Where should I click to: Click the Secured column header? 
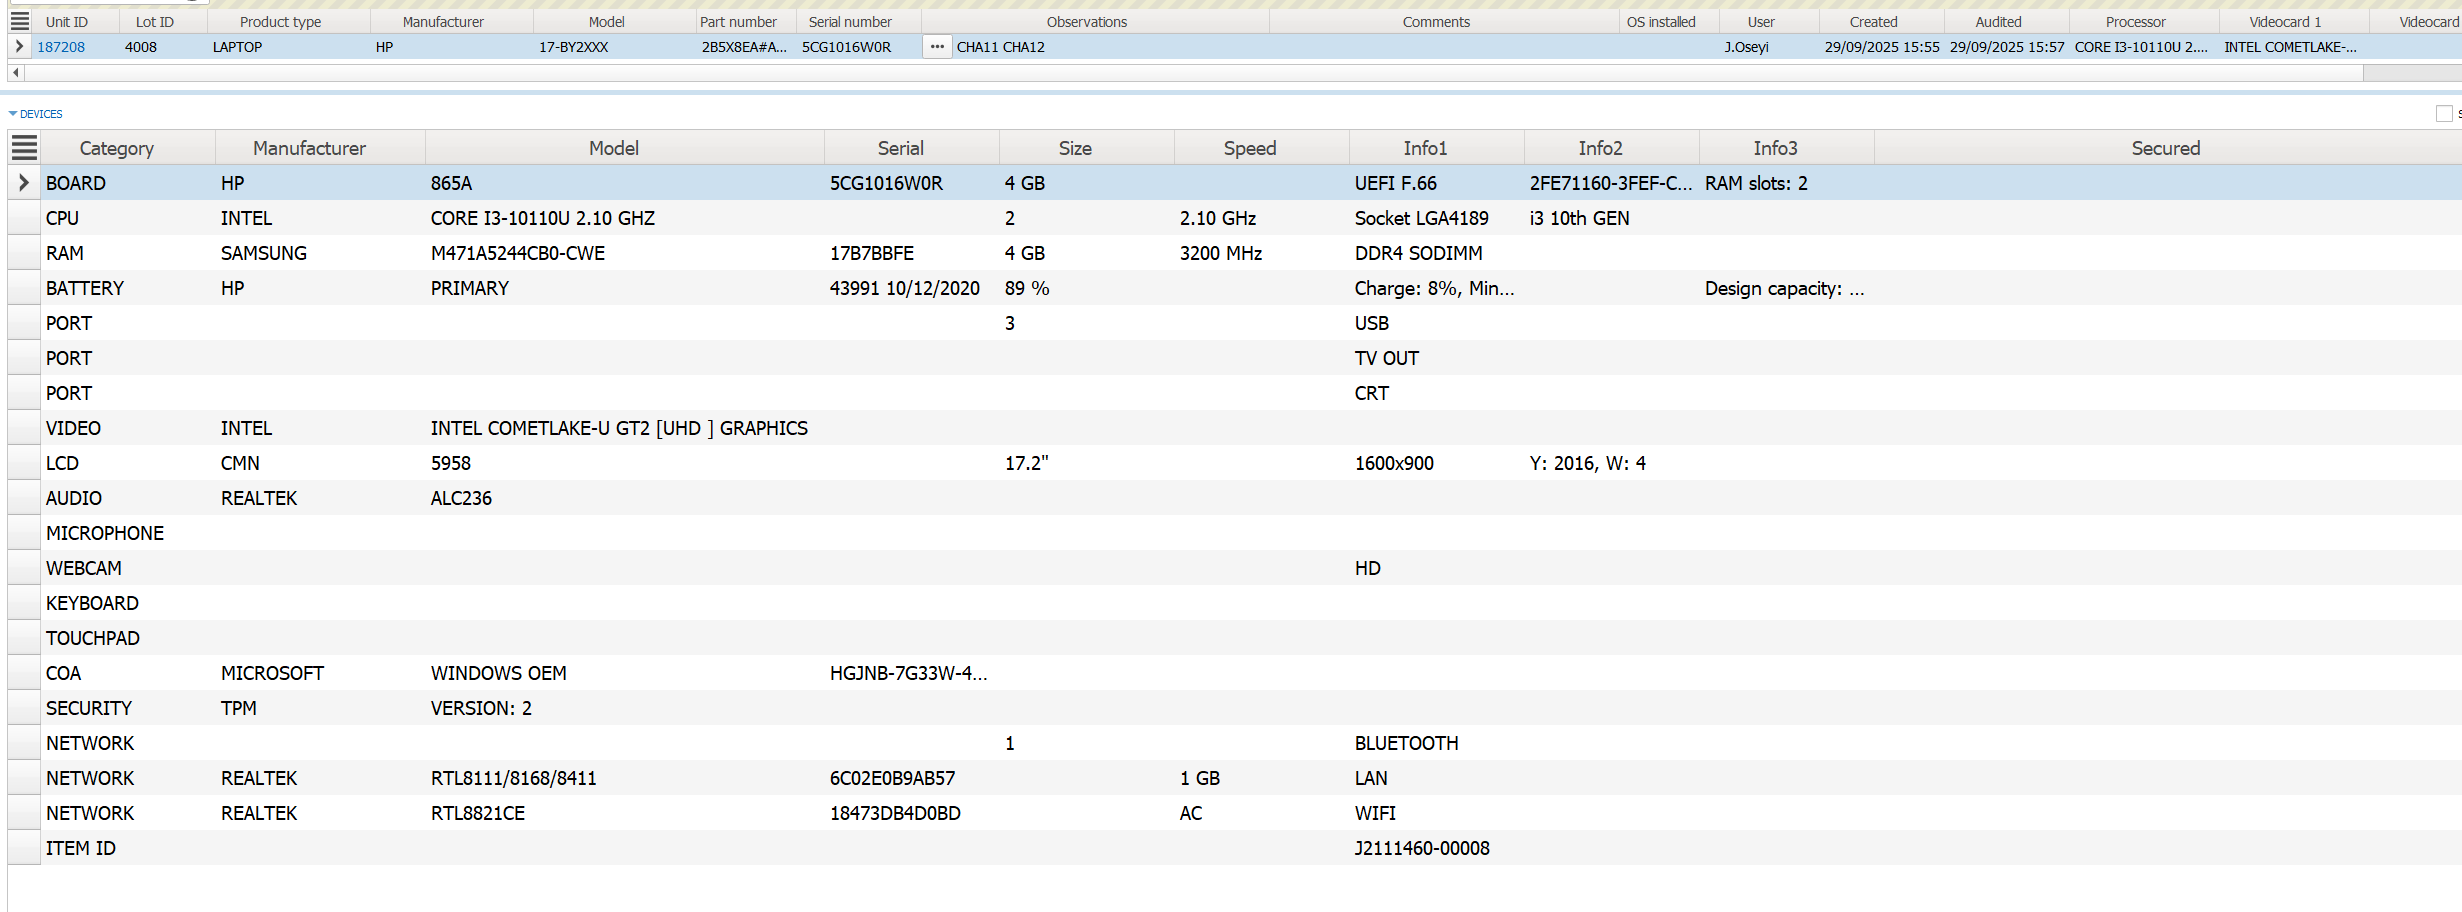(x=2165, y=148)
